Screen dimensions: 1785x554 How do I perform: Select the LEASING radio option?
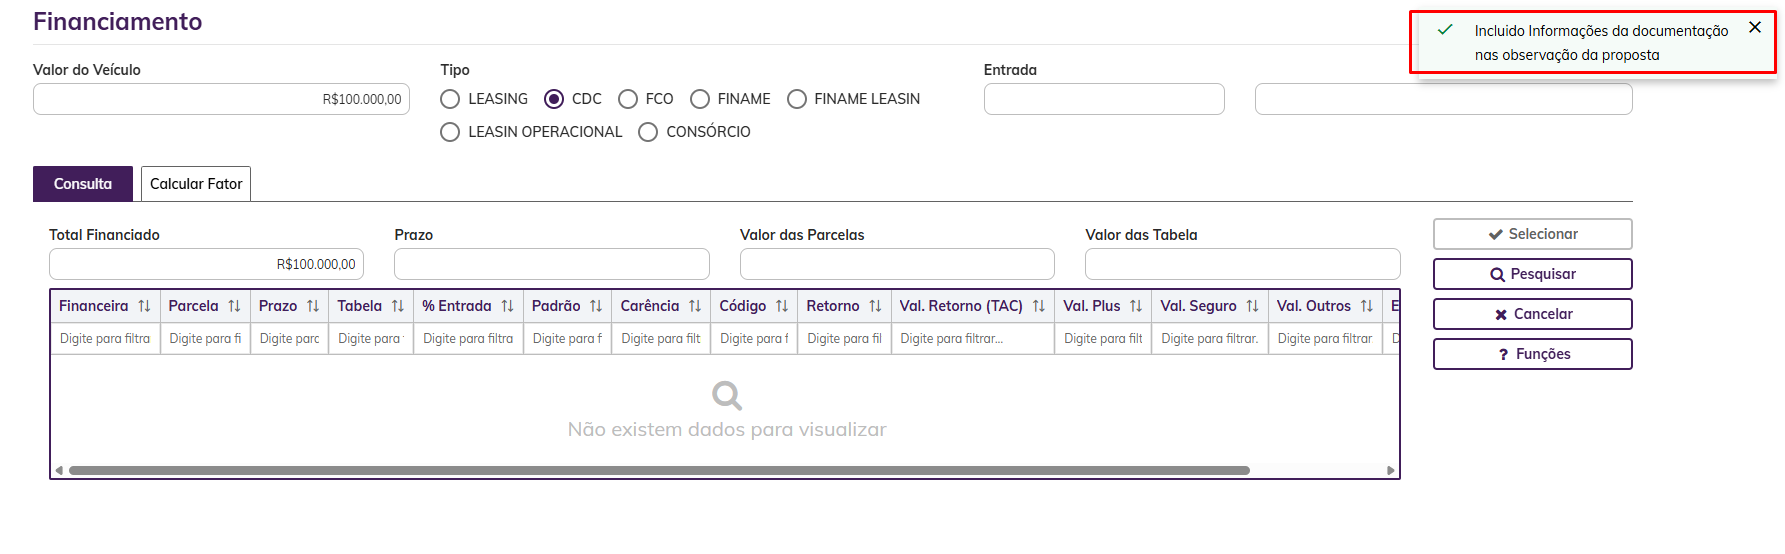point(451,99)
